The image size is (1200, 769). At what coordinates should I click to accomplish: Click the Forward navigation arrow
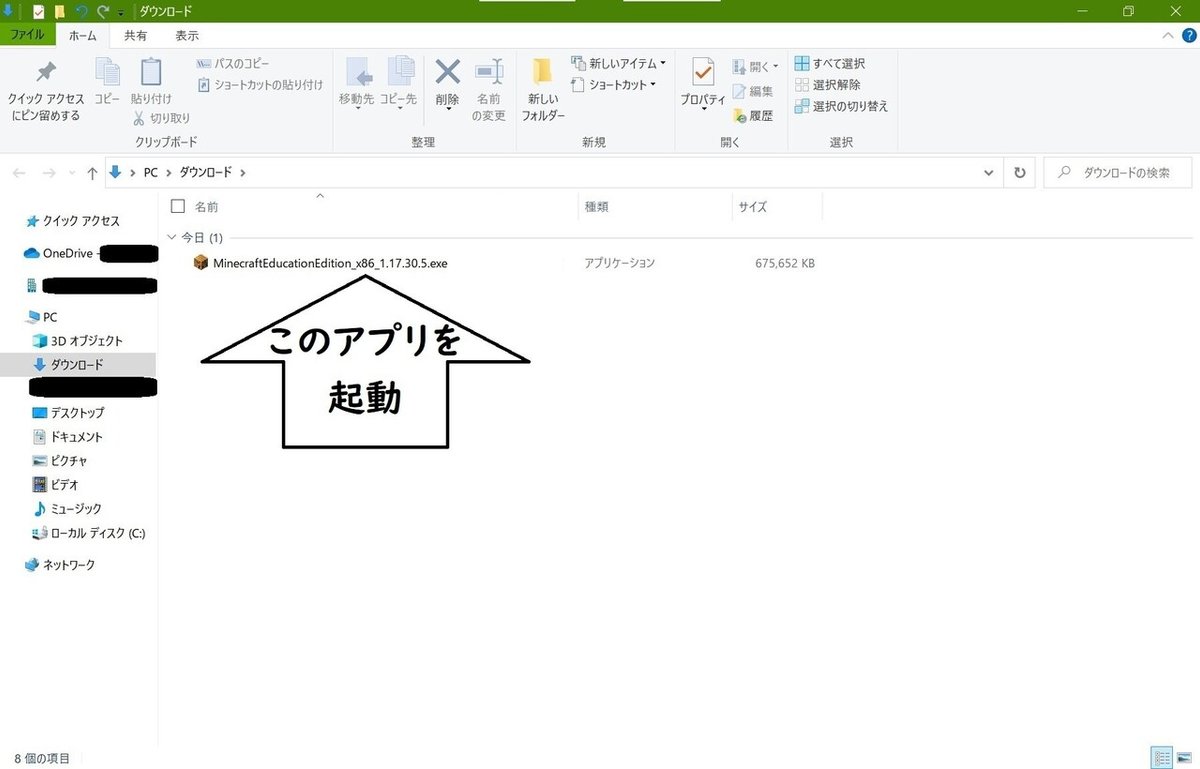pyautogui.click(x=49, y=173)
